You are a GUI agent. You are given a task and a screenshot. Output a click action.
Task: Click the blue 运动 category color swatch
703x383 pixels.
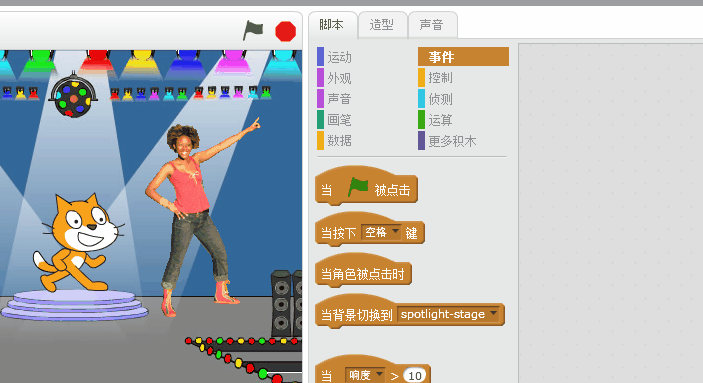[x=321, y=57]
